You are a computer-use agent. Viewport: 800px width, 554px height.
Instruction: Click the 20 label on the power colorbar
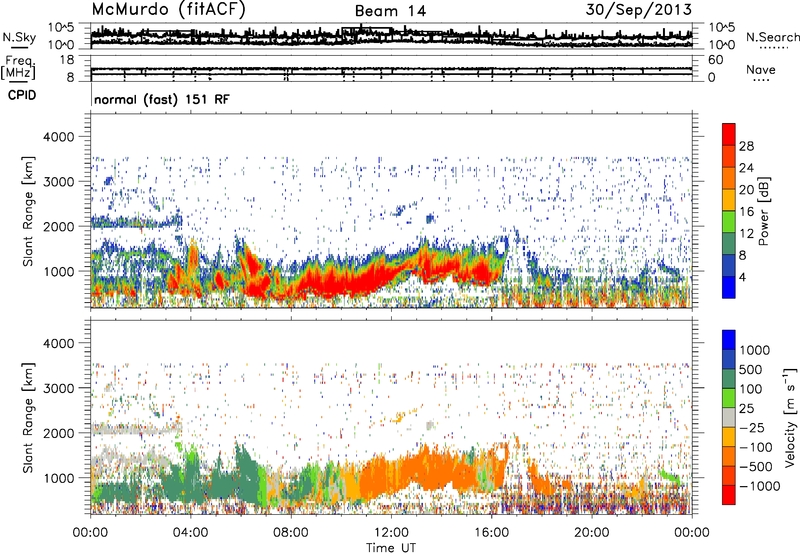point(746,190)
